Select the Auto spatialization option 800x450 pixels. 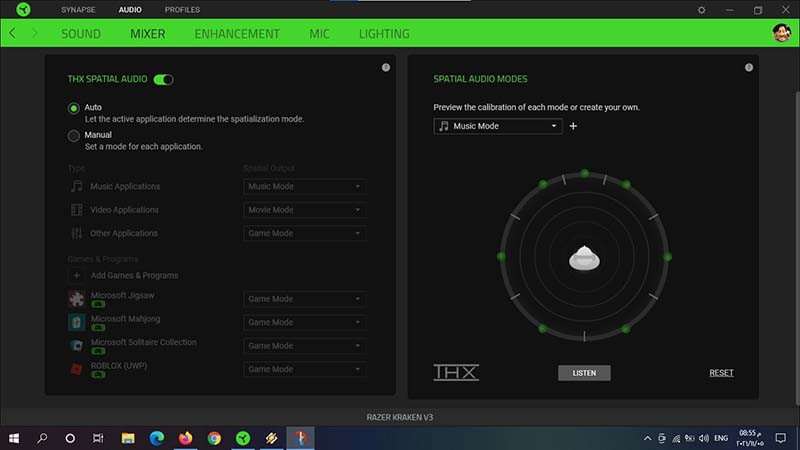tap(74, 107)
